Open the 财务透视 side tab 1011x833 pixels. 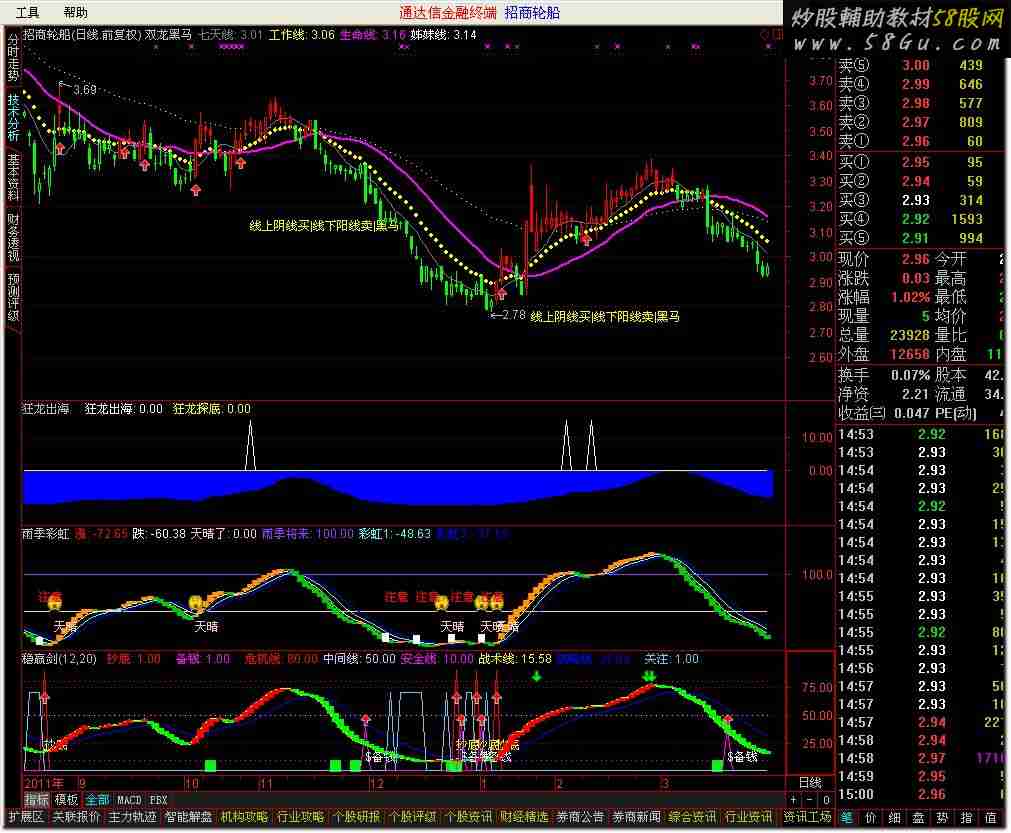13,237
